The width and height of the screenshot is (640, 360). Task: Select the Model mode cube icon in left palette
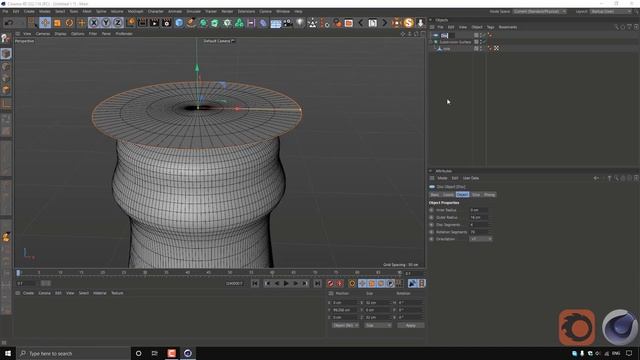(6, 53)
